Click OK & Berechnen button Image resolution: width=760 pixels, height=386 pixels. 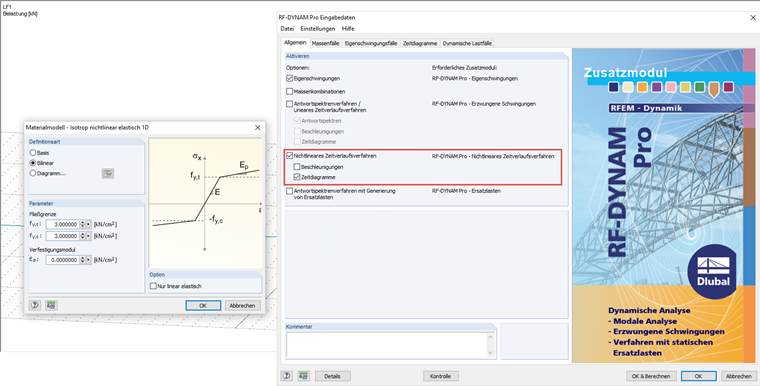click(x=651, y=376)
